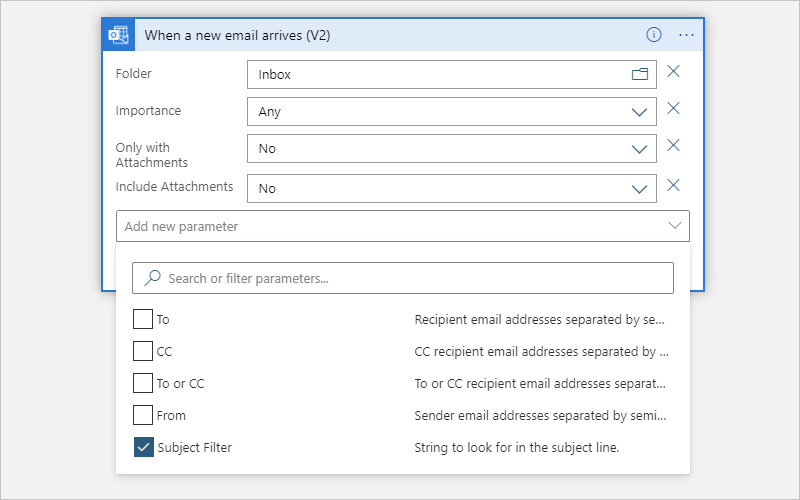Check the To parameter checkbox
Viewport: 800px width, 500px height.
pos(143,319)
